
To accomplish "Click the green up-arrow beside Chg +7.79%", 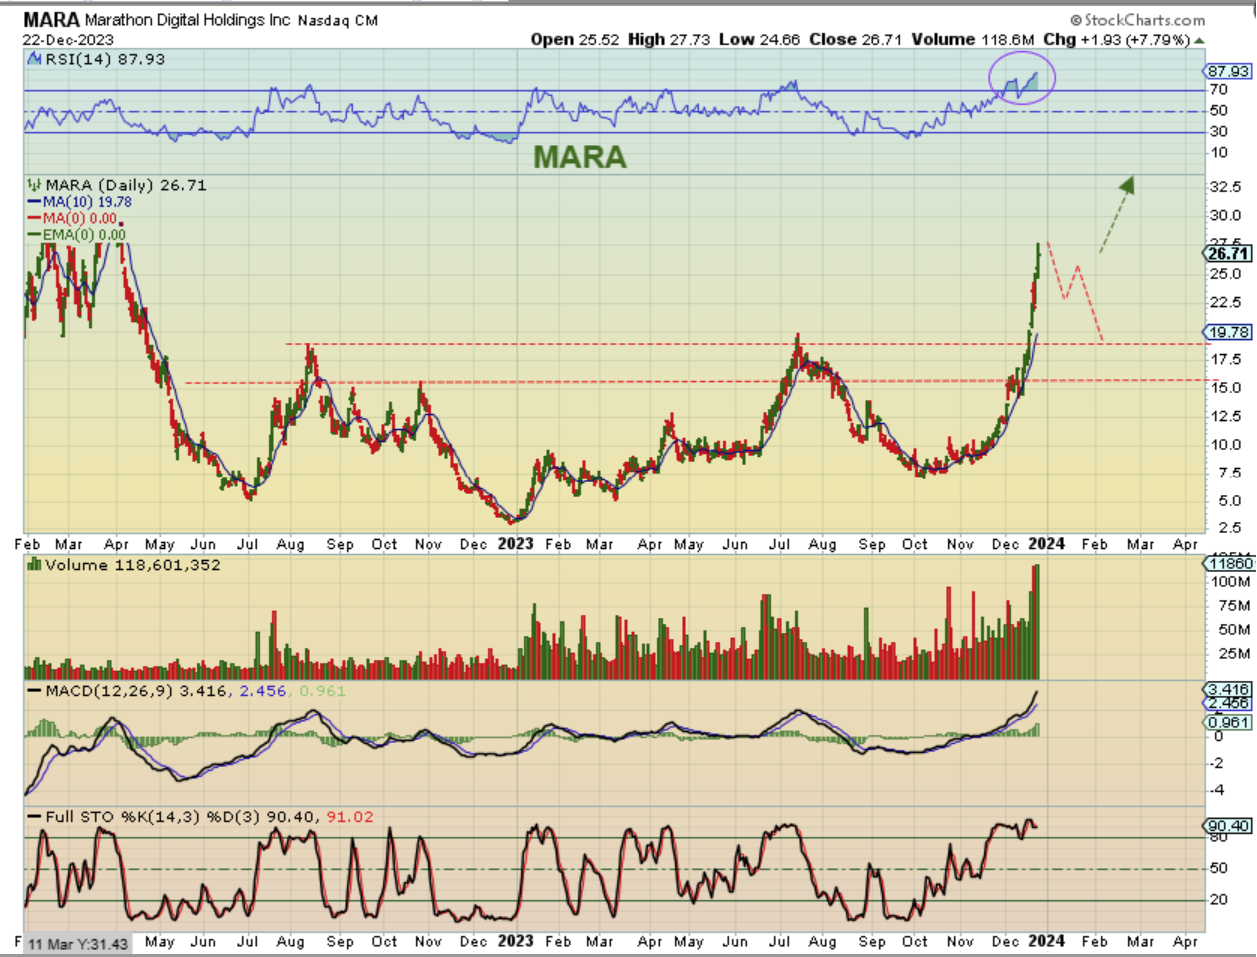I will pyautogui.click(x=1199, y=40).
